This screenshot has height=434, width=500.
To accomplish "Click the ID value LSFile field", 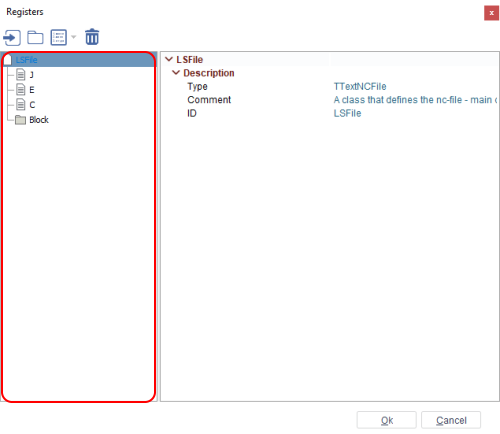I will point(347,113).
